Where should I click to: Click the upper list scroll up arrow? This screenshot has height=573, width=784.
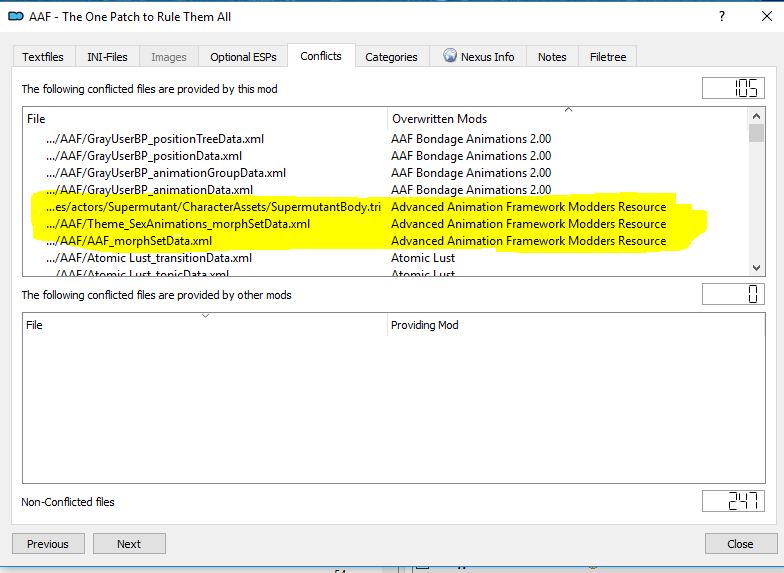click(x=756, y=116)
